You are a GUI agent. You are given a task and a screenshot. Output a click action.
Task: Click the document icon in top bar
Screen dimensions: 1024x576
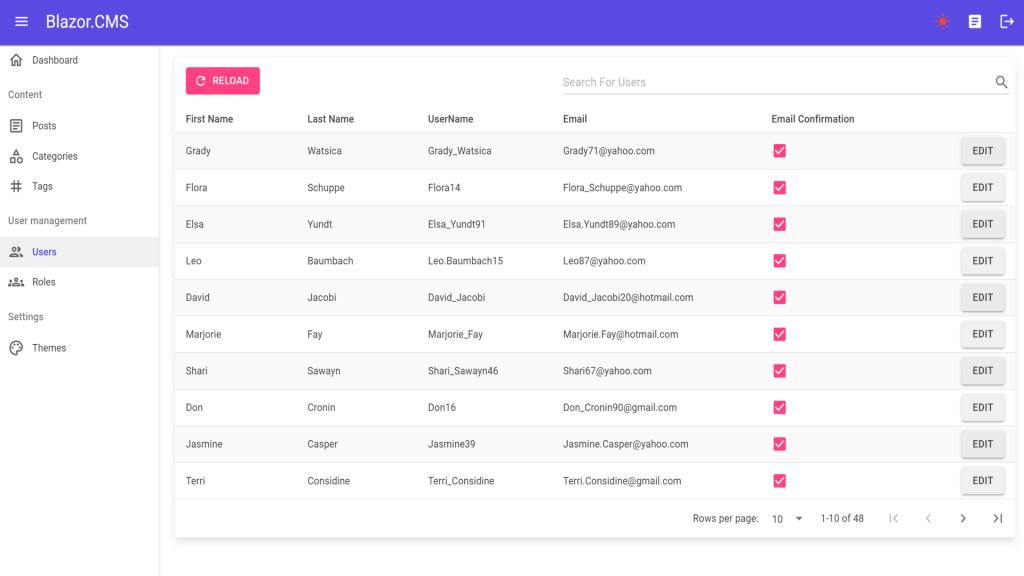[x=975, y=22]
